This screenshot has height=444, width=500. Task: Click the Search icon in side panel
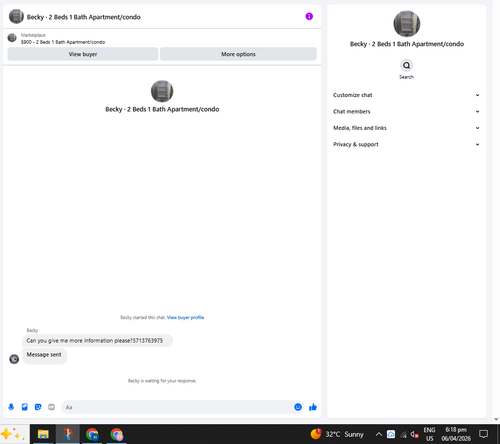pyautogui.click(x=406, y=65)
